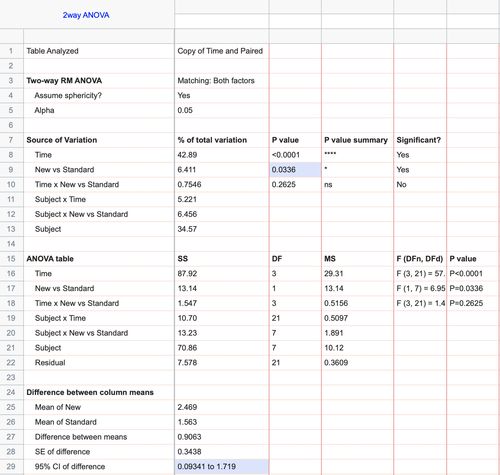Select the 10.12 mean square value
Viewport: 500px width, 475px height.
click(357, 348)
